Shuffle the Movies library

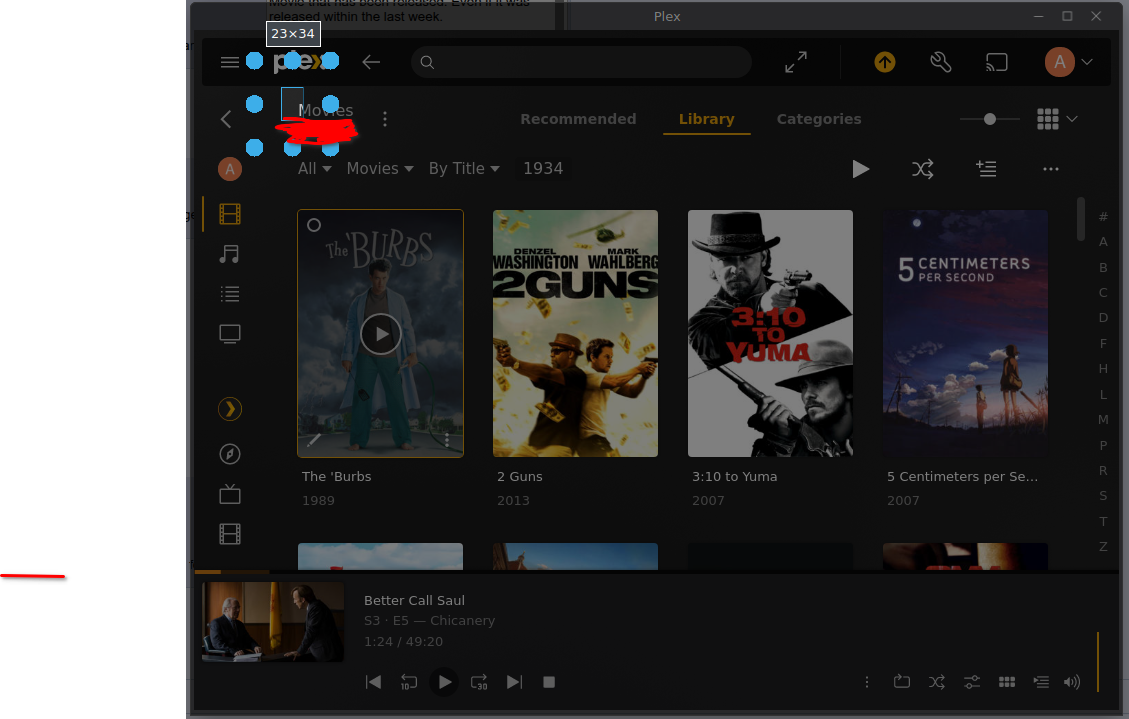coord(922,169)
